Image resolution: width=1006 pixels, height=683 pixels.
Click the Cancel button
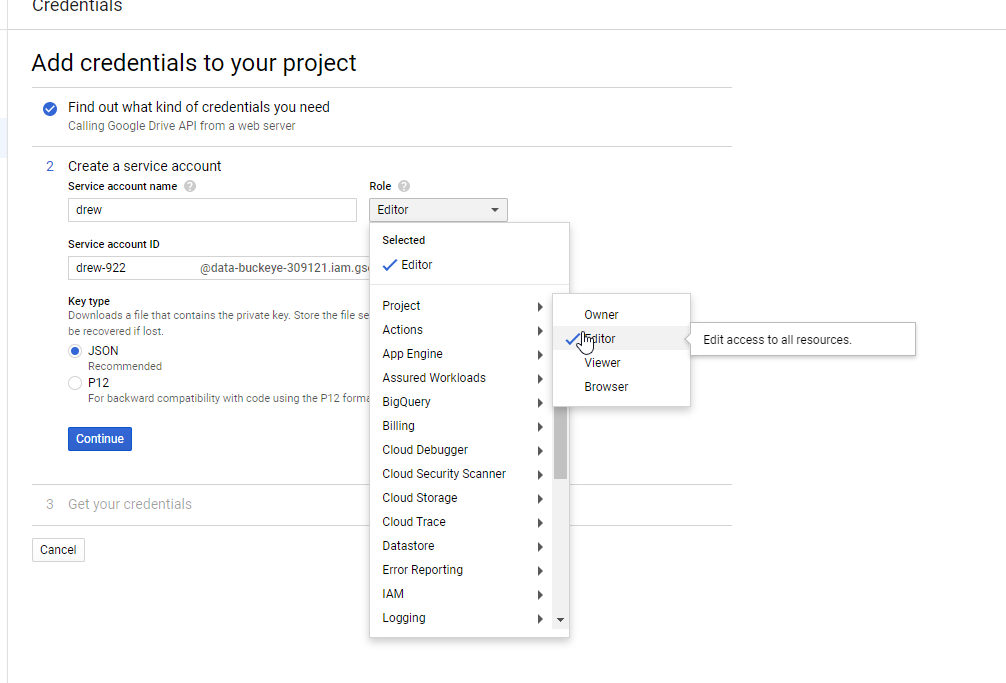point(57,549)
